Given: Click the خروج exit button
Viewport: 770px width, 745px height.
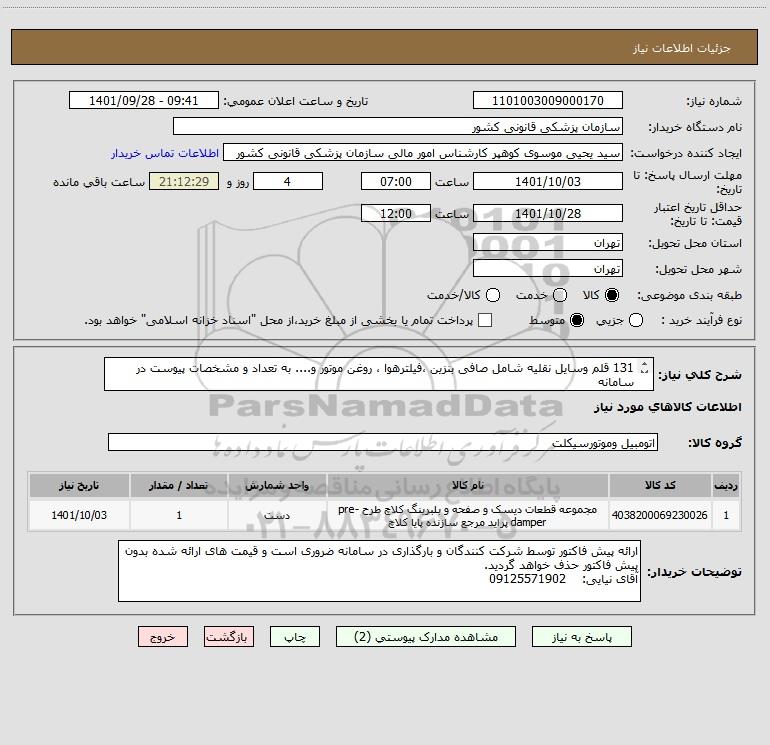Looking at the screenshot, I should pyautogui.click(x=163, y=637).
